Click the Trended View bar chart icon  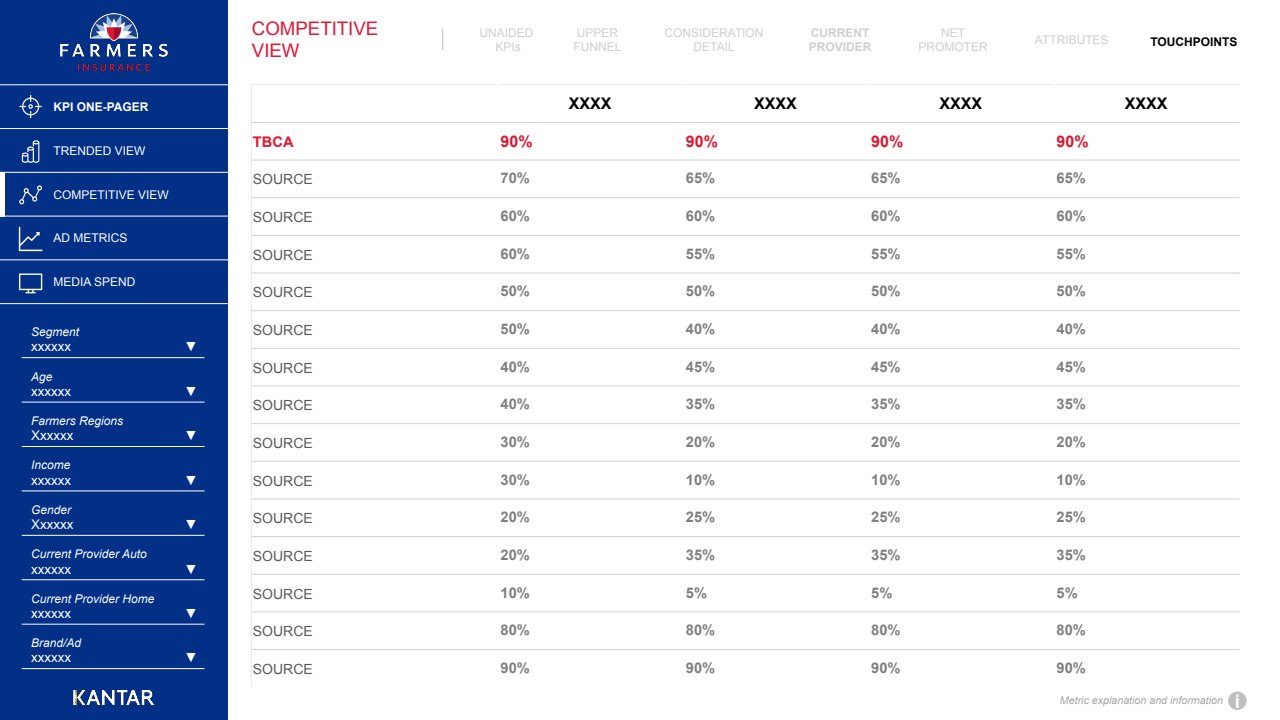30,151
